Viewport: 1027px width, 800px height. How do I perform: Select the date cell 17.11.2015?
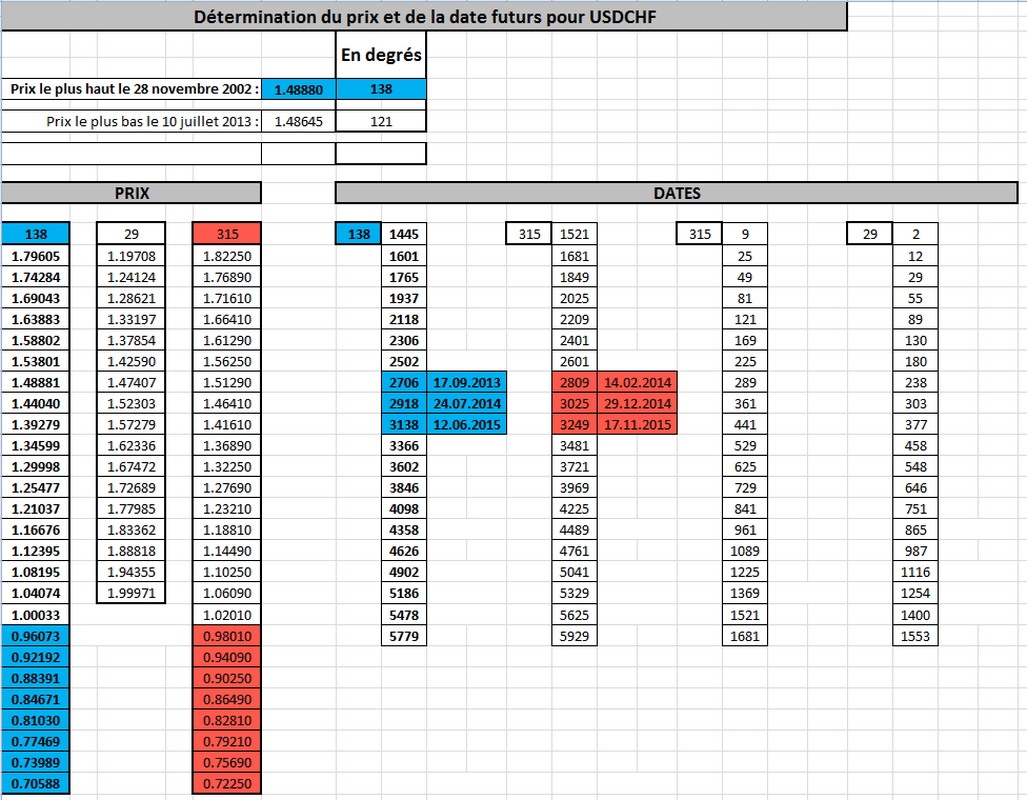tap(637, 425)
